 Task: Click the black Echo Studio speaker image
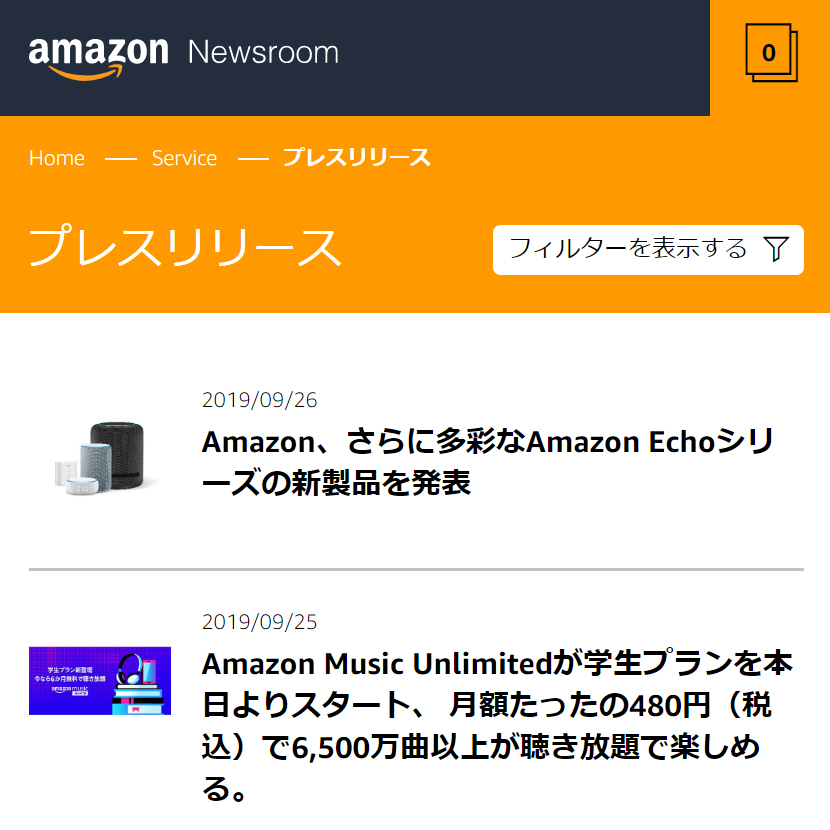coord(119,455)
